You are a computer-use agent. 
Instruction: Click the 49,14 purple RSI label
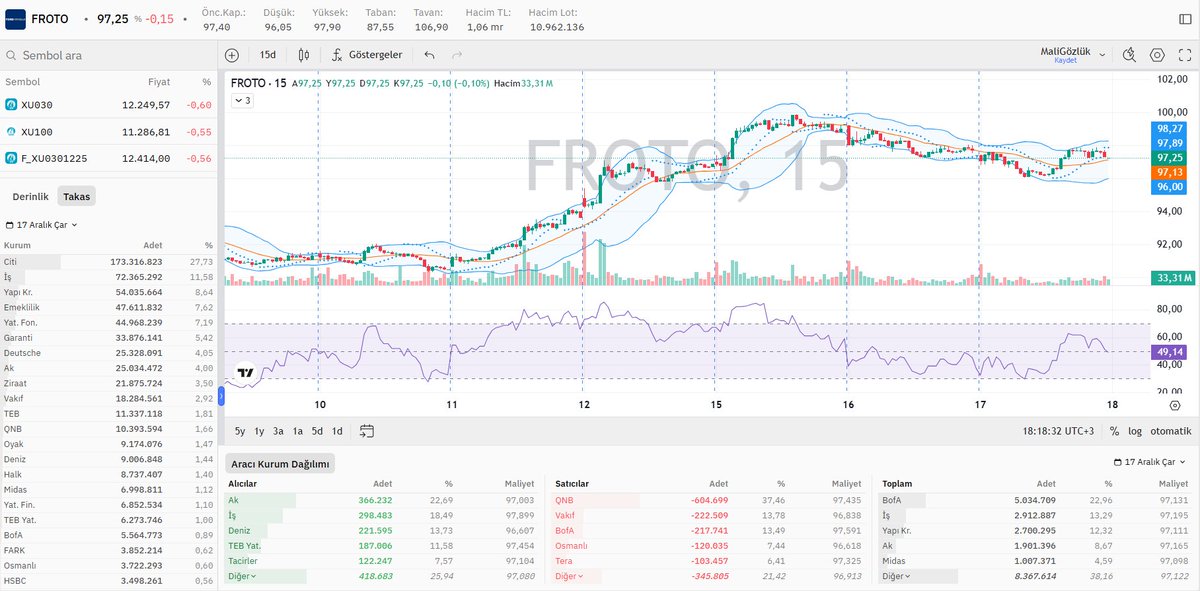pos(1170,352)
